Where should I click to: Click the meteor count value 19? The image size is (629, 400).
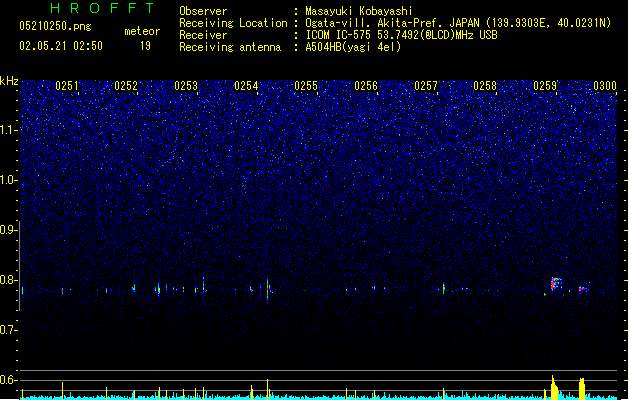click(145, 46)
